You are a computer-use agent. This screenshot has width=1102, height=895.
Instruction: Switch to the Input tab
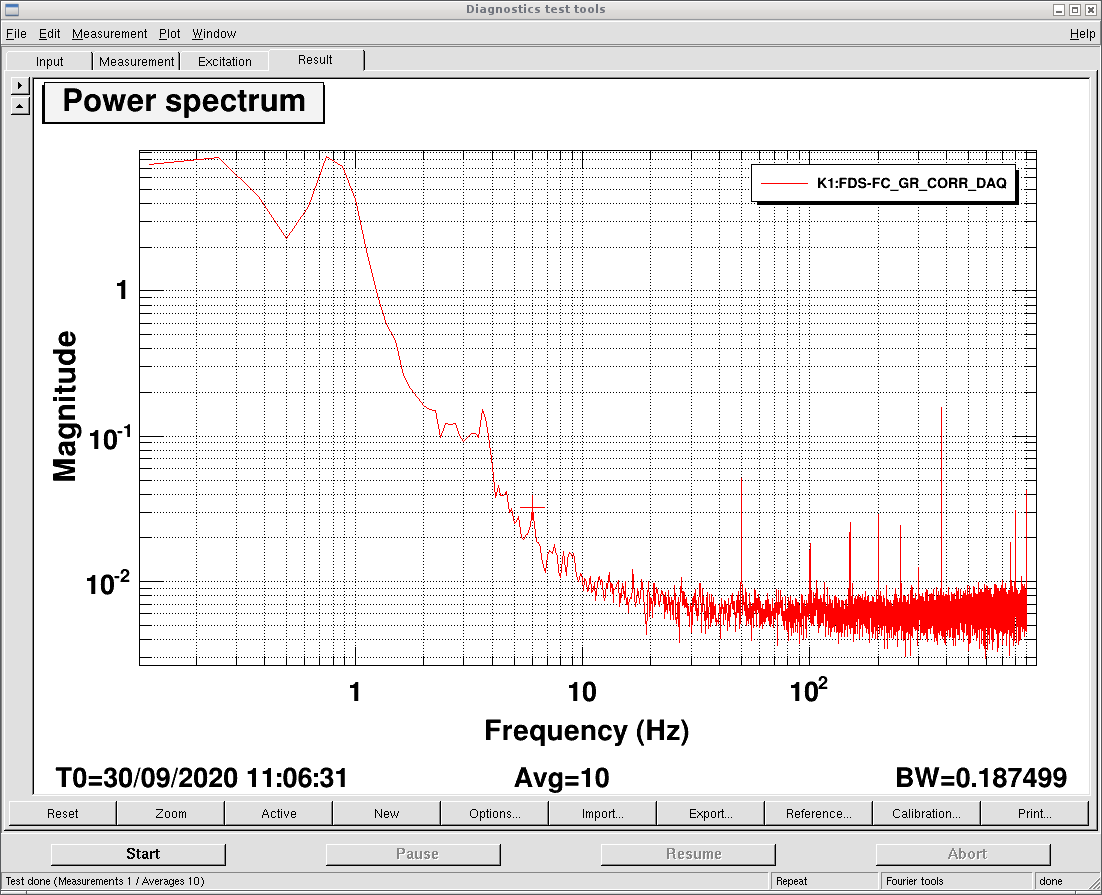[x=49, y=61]
